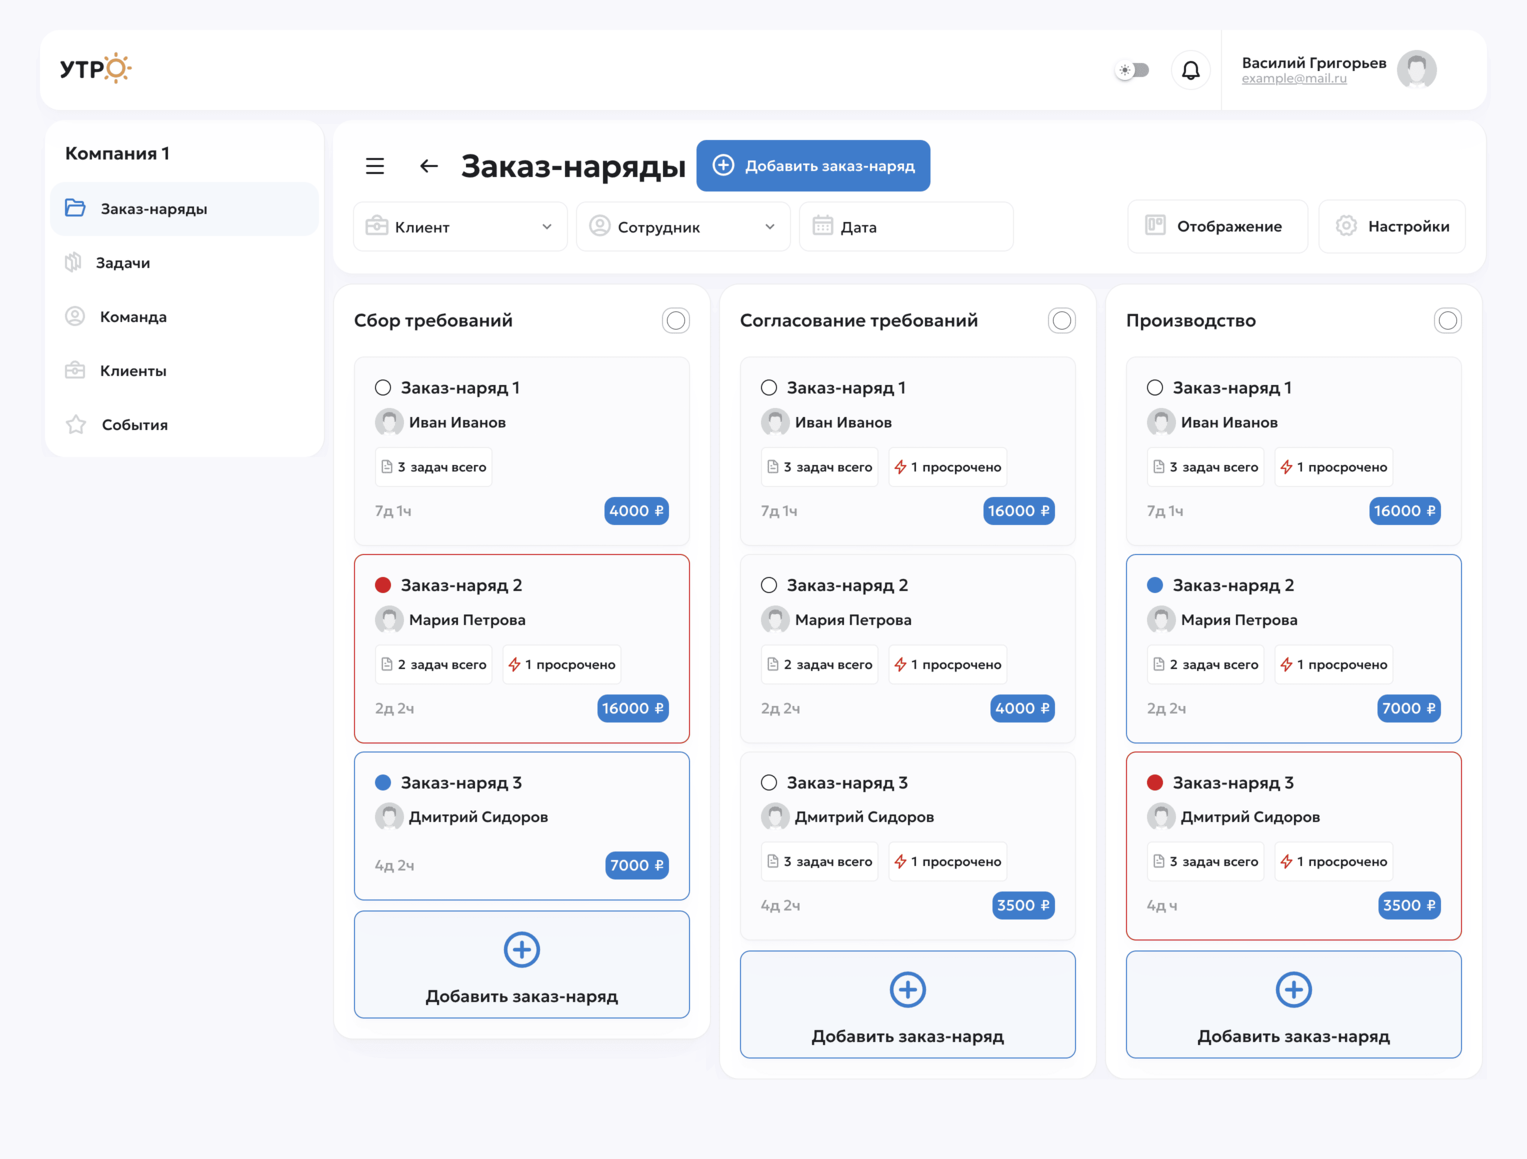Open notifications bell

pos(1190,70)
